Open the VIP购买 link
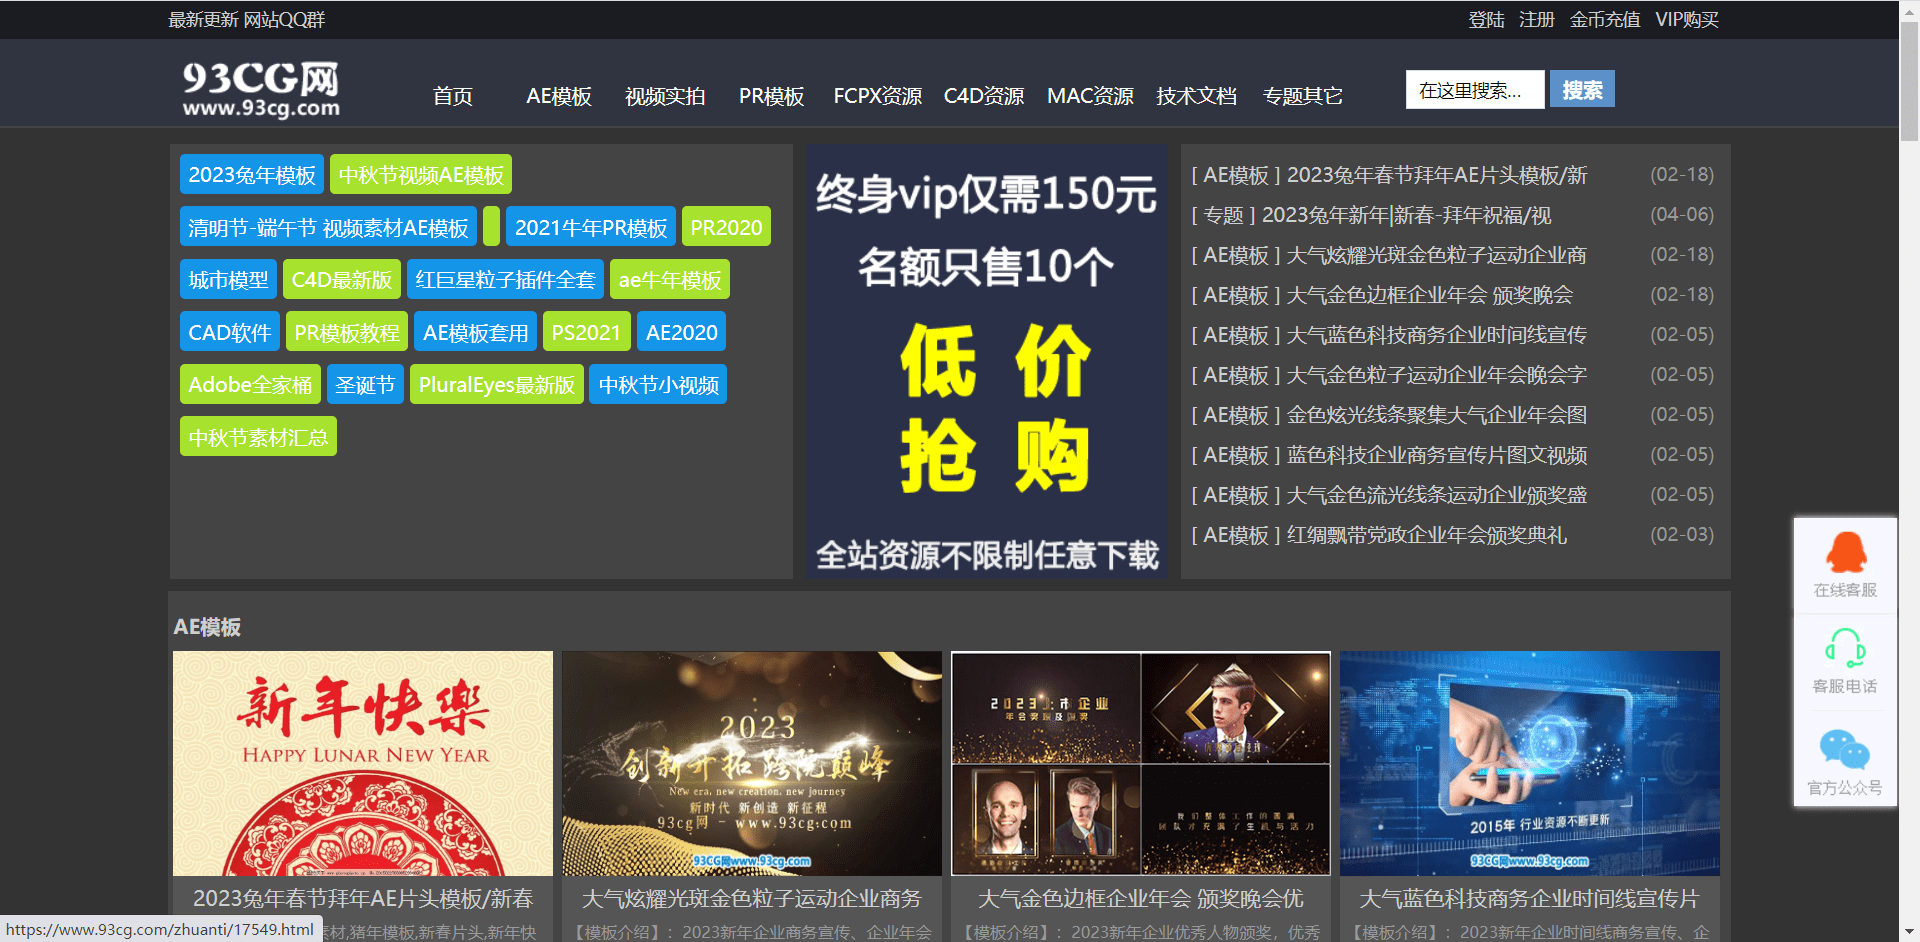The height and width of the screenshot is (942, 1920). (1687, 20)
